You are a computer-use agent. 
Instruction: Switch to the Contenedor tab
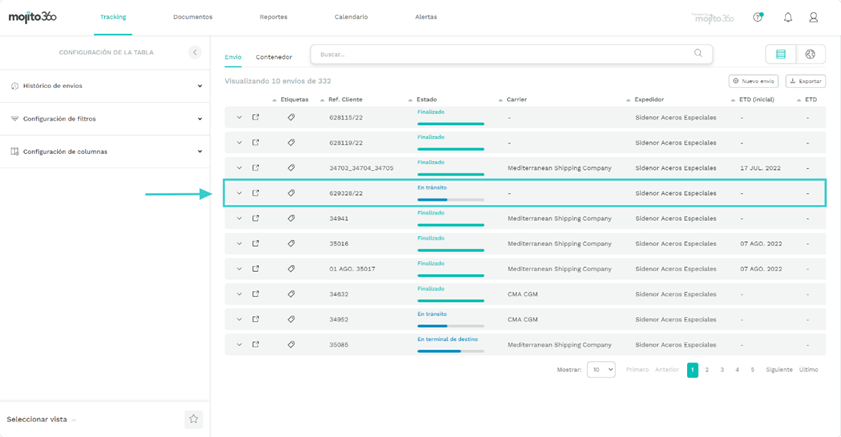pyautogui.click(x=274, y=58)
